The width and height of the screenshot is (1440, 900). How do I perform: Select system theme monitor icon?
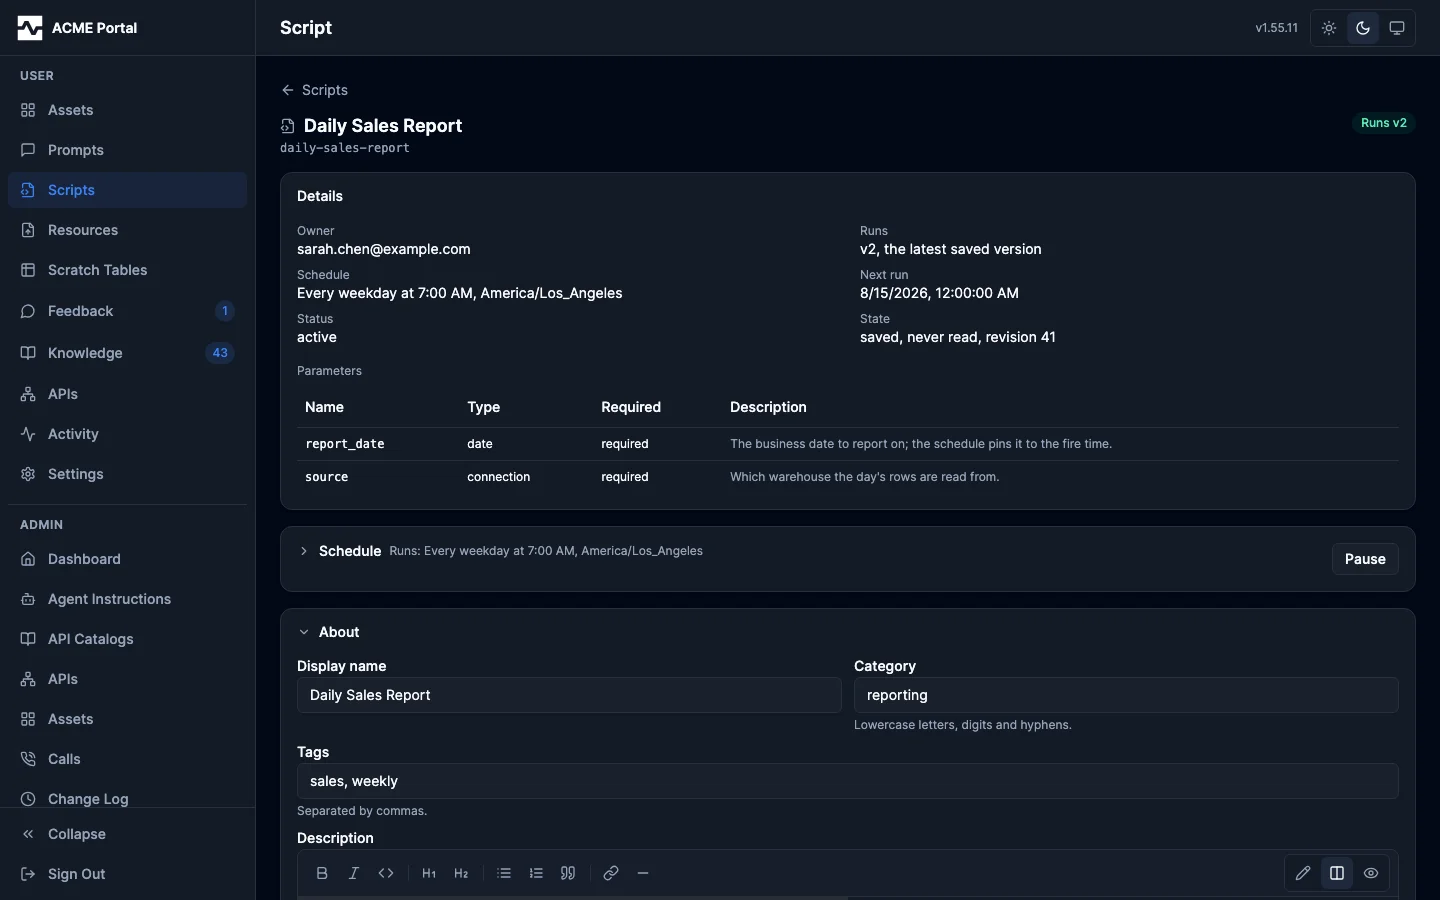pos(1397,28)
